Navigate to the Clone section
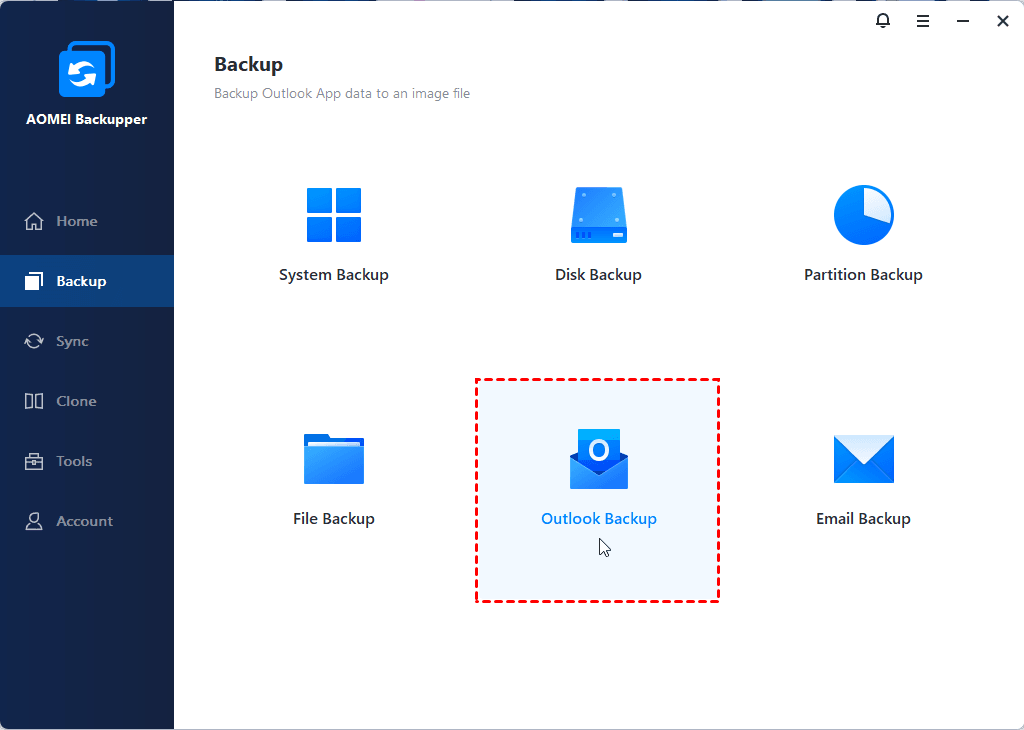 click(x=87, y=401)
